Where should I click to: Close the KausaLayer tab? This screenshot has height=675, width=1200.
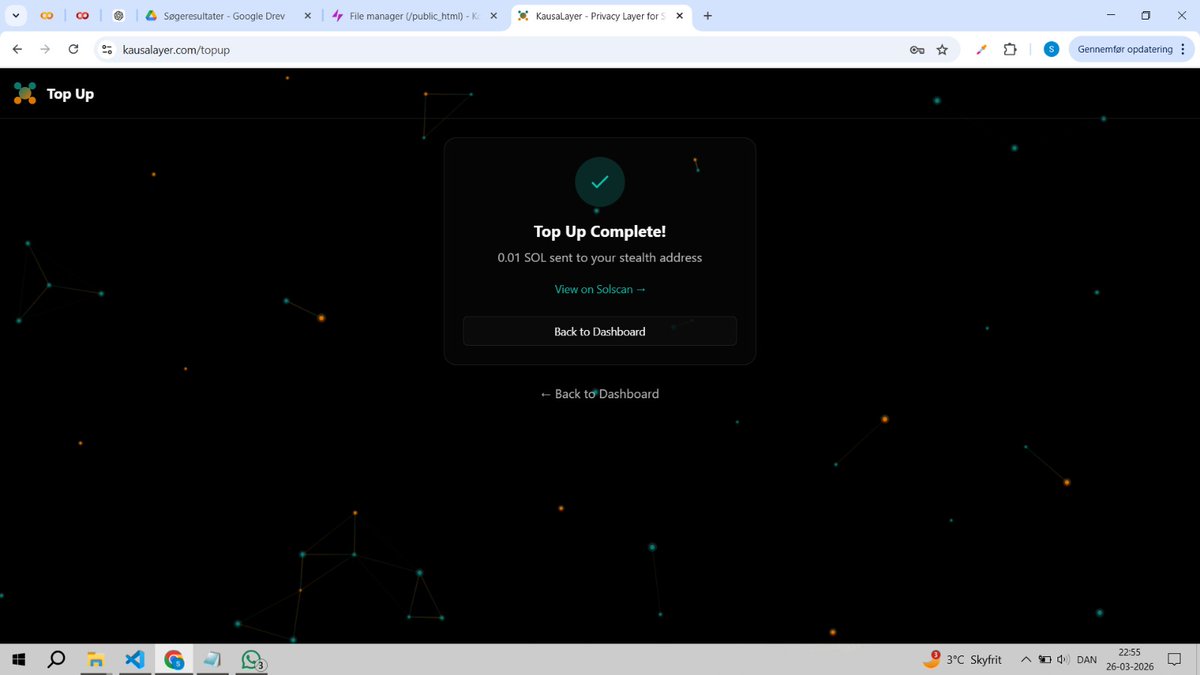click(x=679, y=16)
